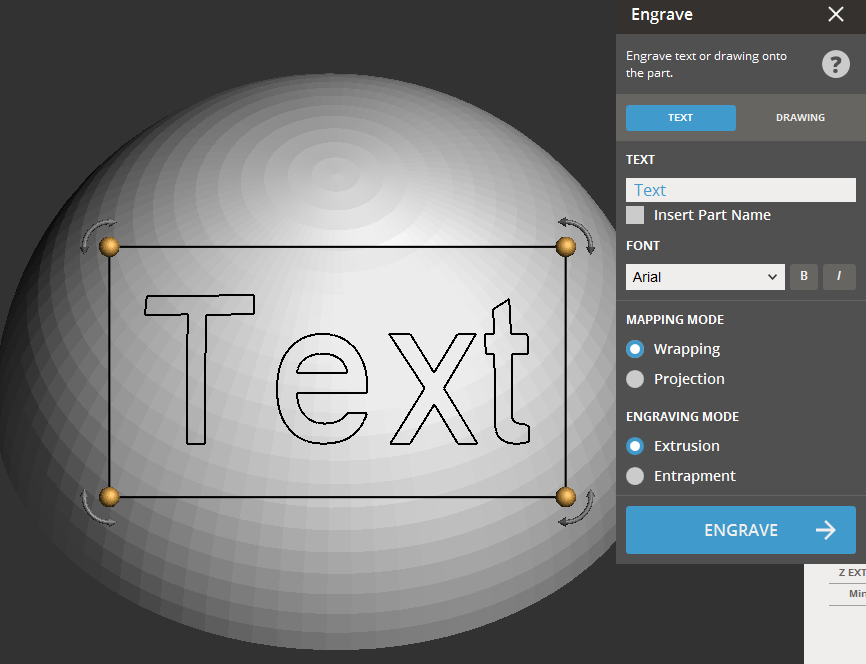Screen dimensions: 866x664
Task: Choose Entrapment engraving mode
Action: tap(635, 476)
